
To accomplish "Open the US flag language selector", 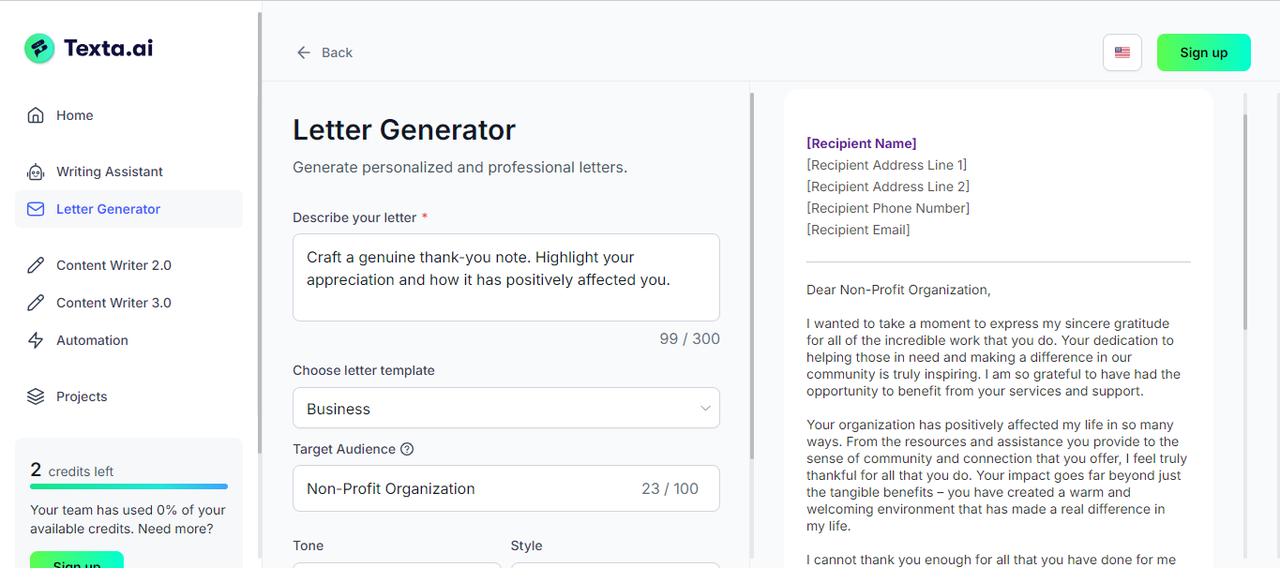I will pyautogui.click(x=1122, y=52).
